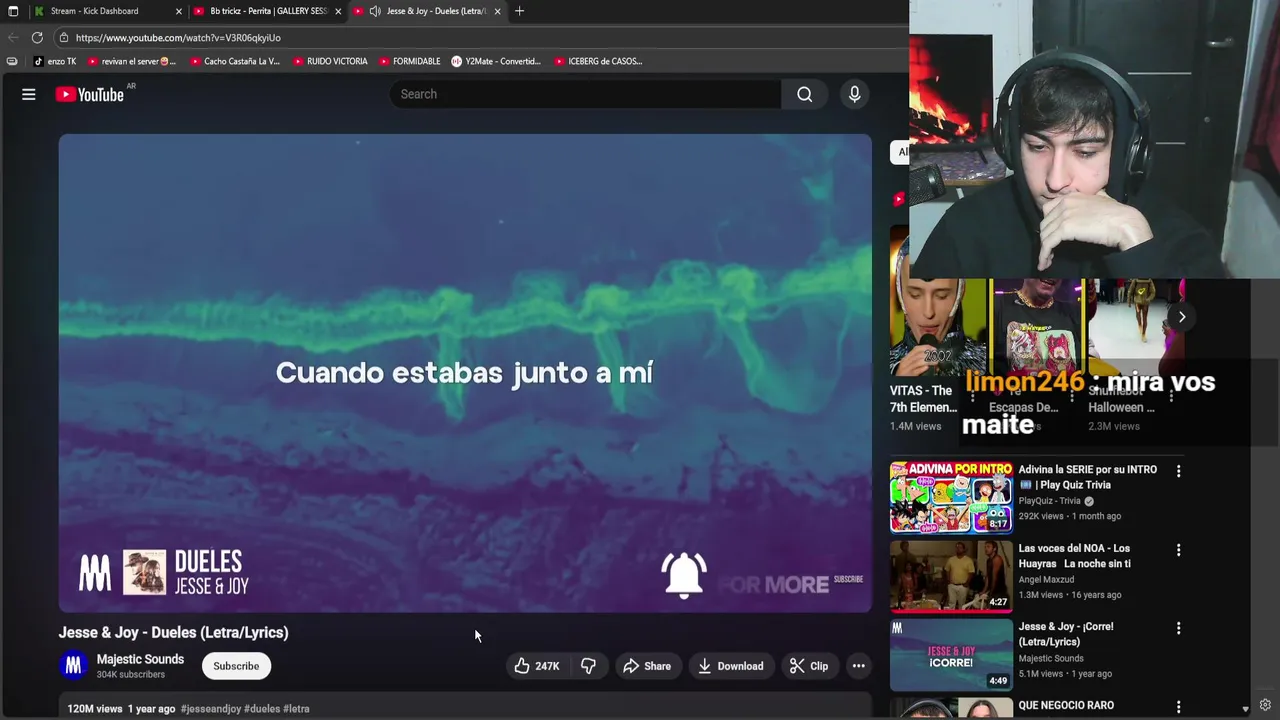
Task: Open the Y2Mate bookmark
Action: point(496,61)
